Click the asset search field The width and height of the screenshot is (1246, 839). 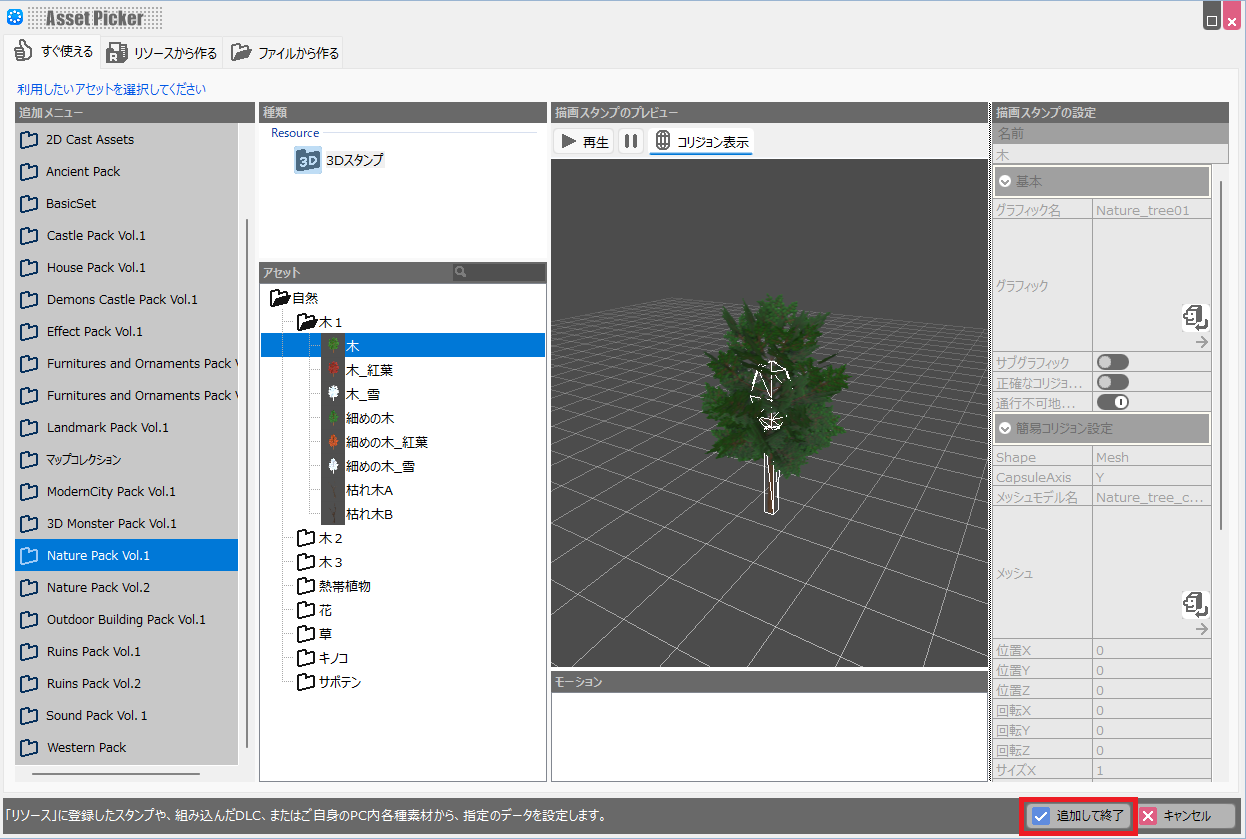coord(505,272)
